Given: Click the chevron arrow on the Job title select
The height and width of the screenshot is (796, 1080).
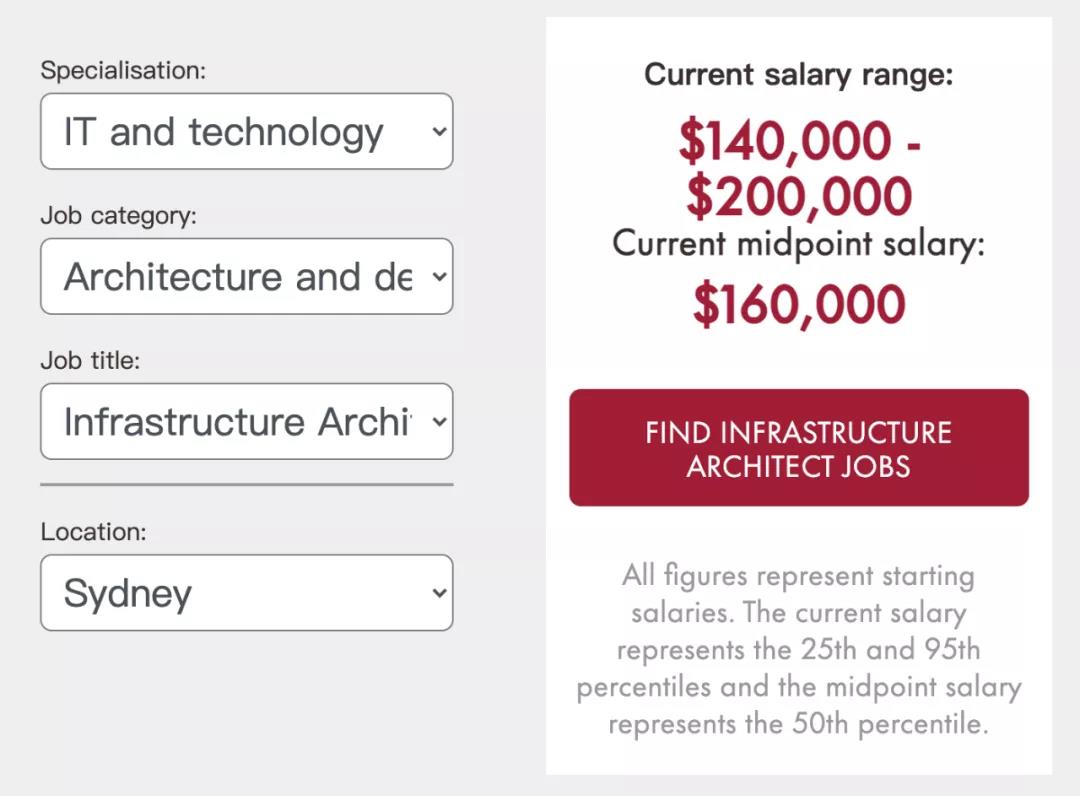Looking at the screenshot, I should coord(439,422).
